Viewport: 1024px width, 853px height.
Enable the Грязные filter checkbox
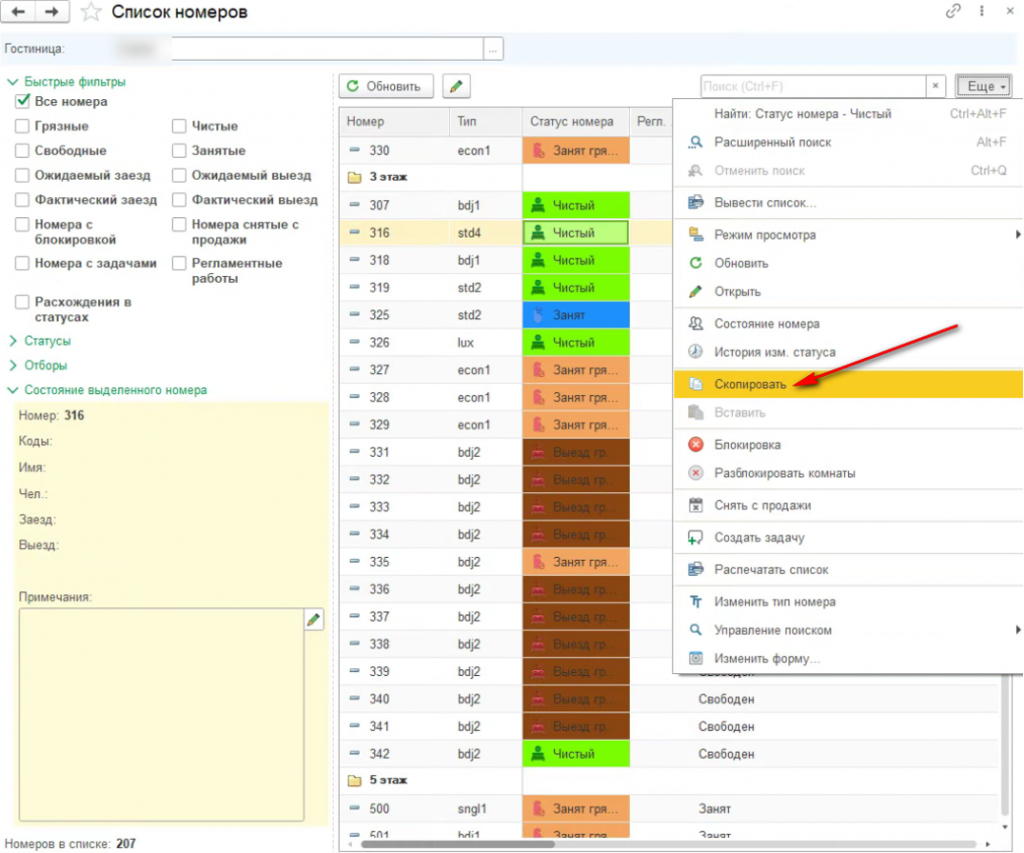(22, 126)
